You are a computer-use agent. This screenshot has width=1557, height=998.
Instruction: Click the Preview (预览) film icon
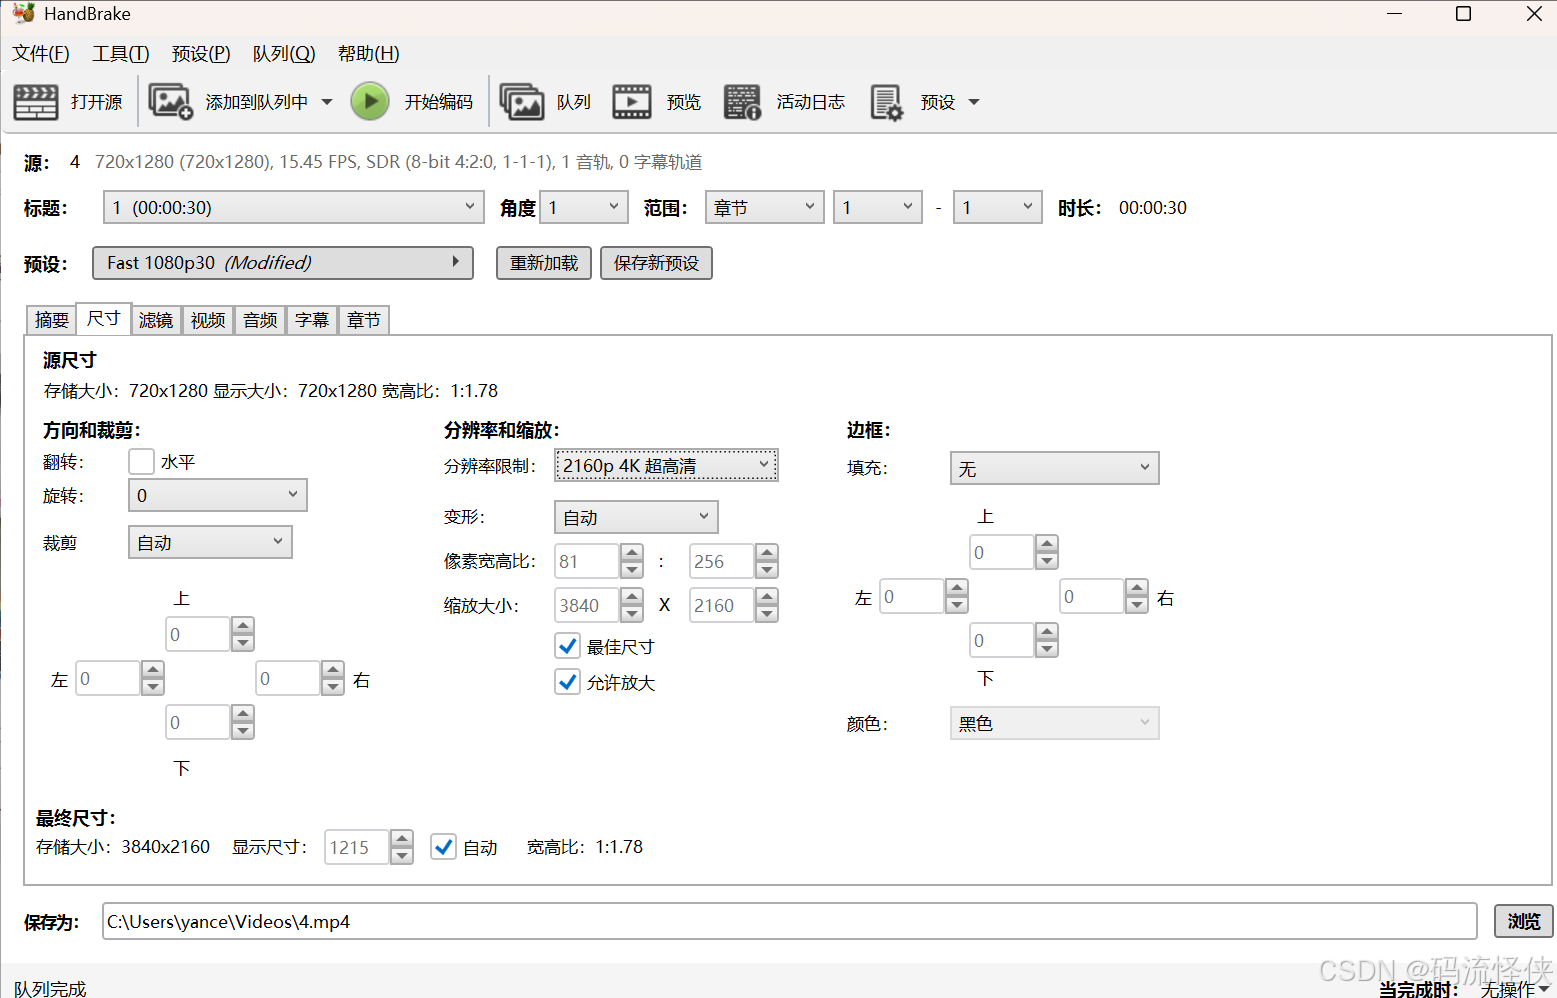coord(631,102)
